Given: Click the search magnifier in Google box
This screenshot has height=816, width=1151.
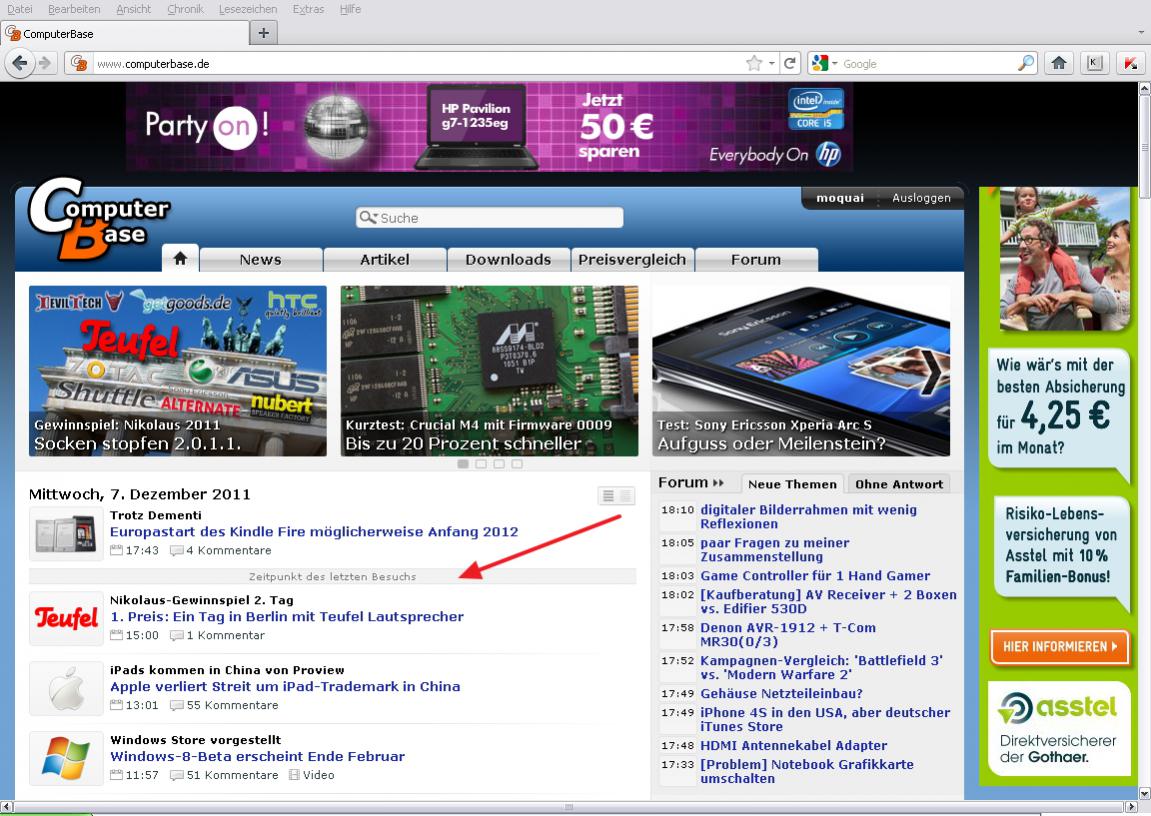Looking at the screenshot, I should 1026,64.
